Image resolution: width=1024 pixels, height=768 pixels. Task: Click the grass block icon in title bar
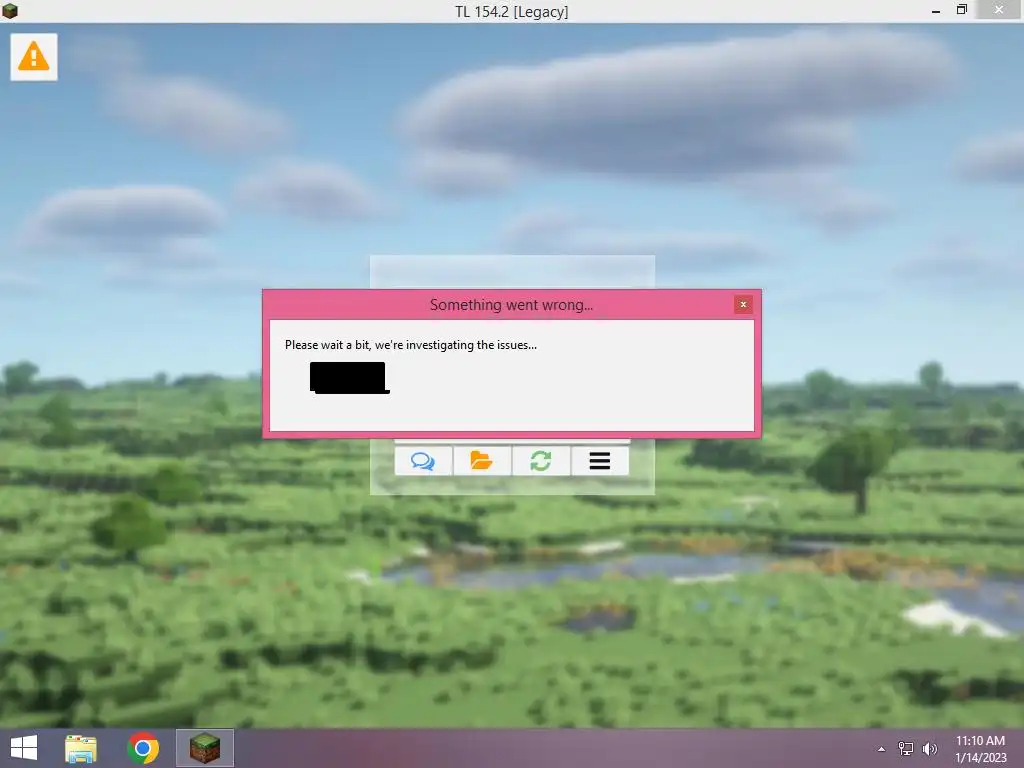pos(10,10)
